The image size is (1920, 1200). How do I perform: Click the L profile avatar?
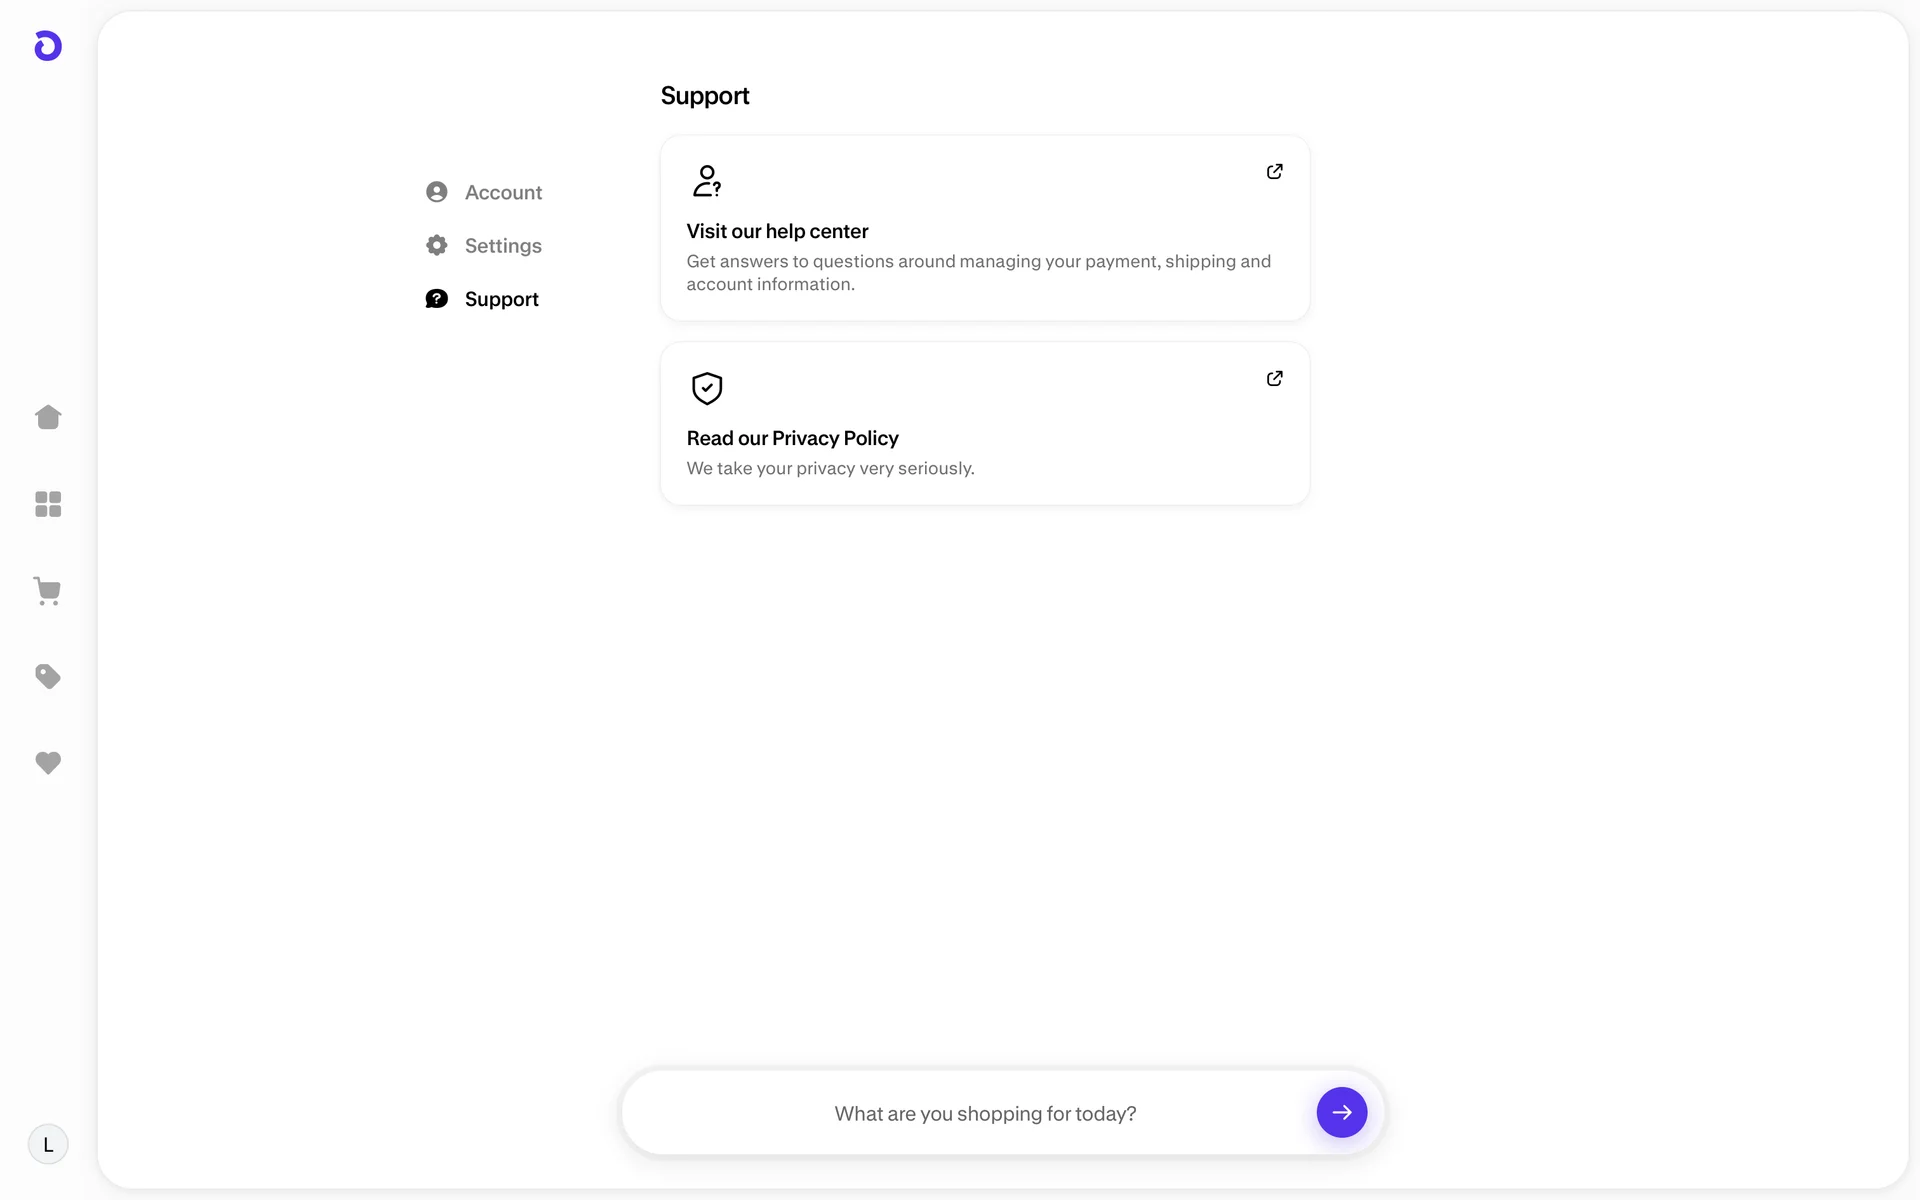tap(48, 1144)
